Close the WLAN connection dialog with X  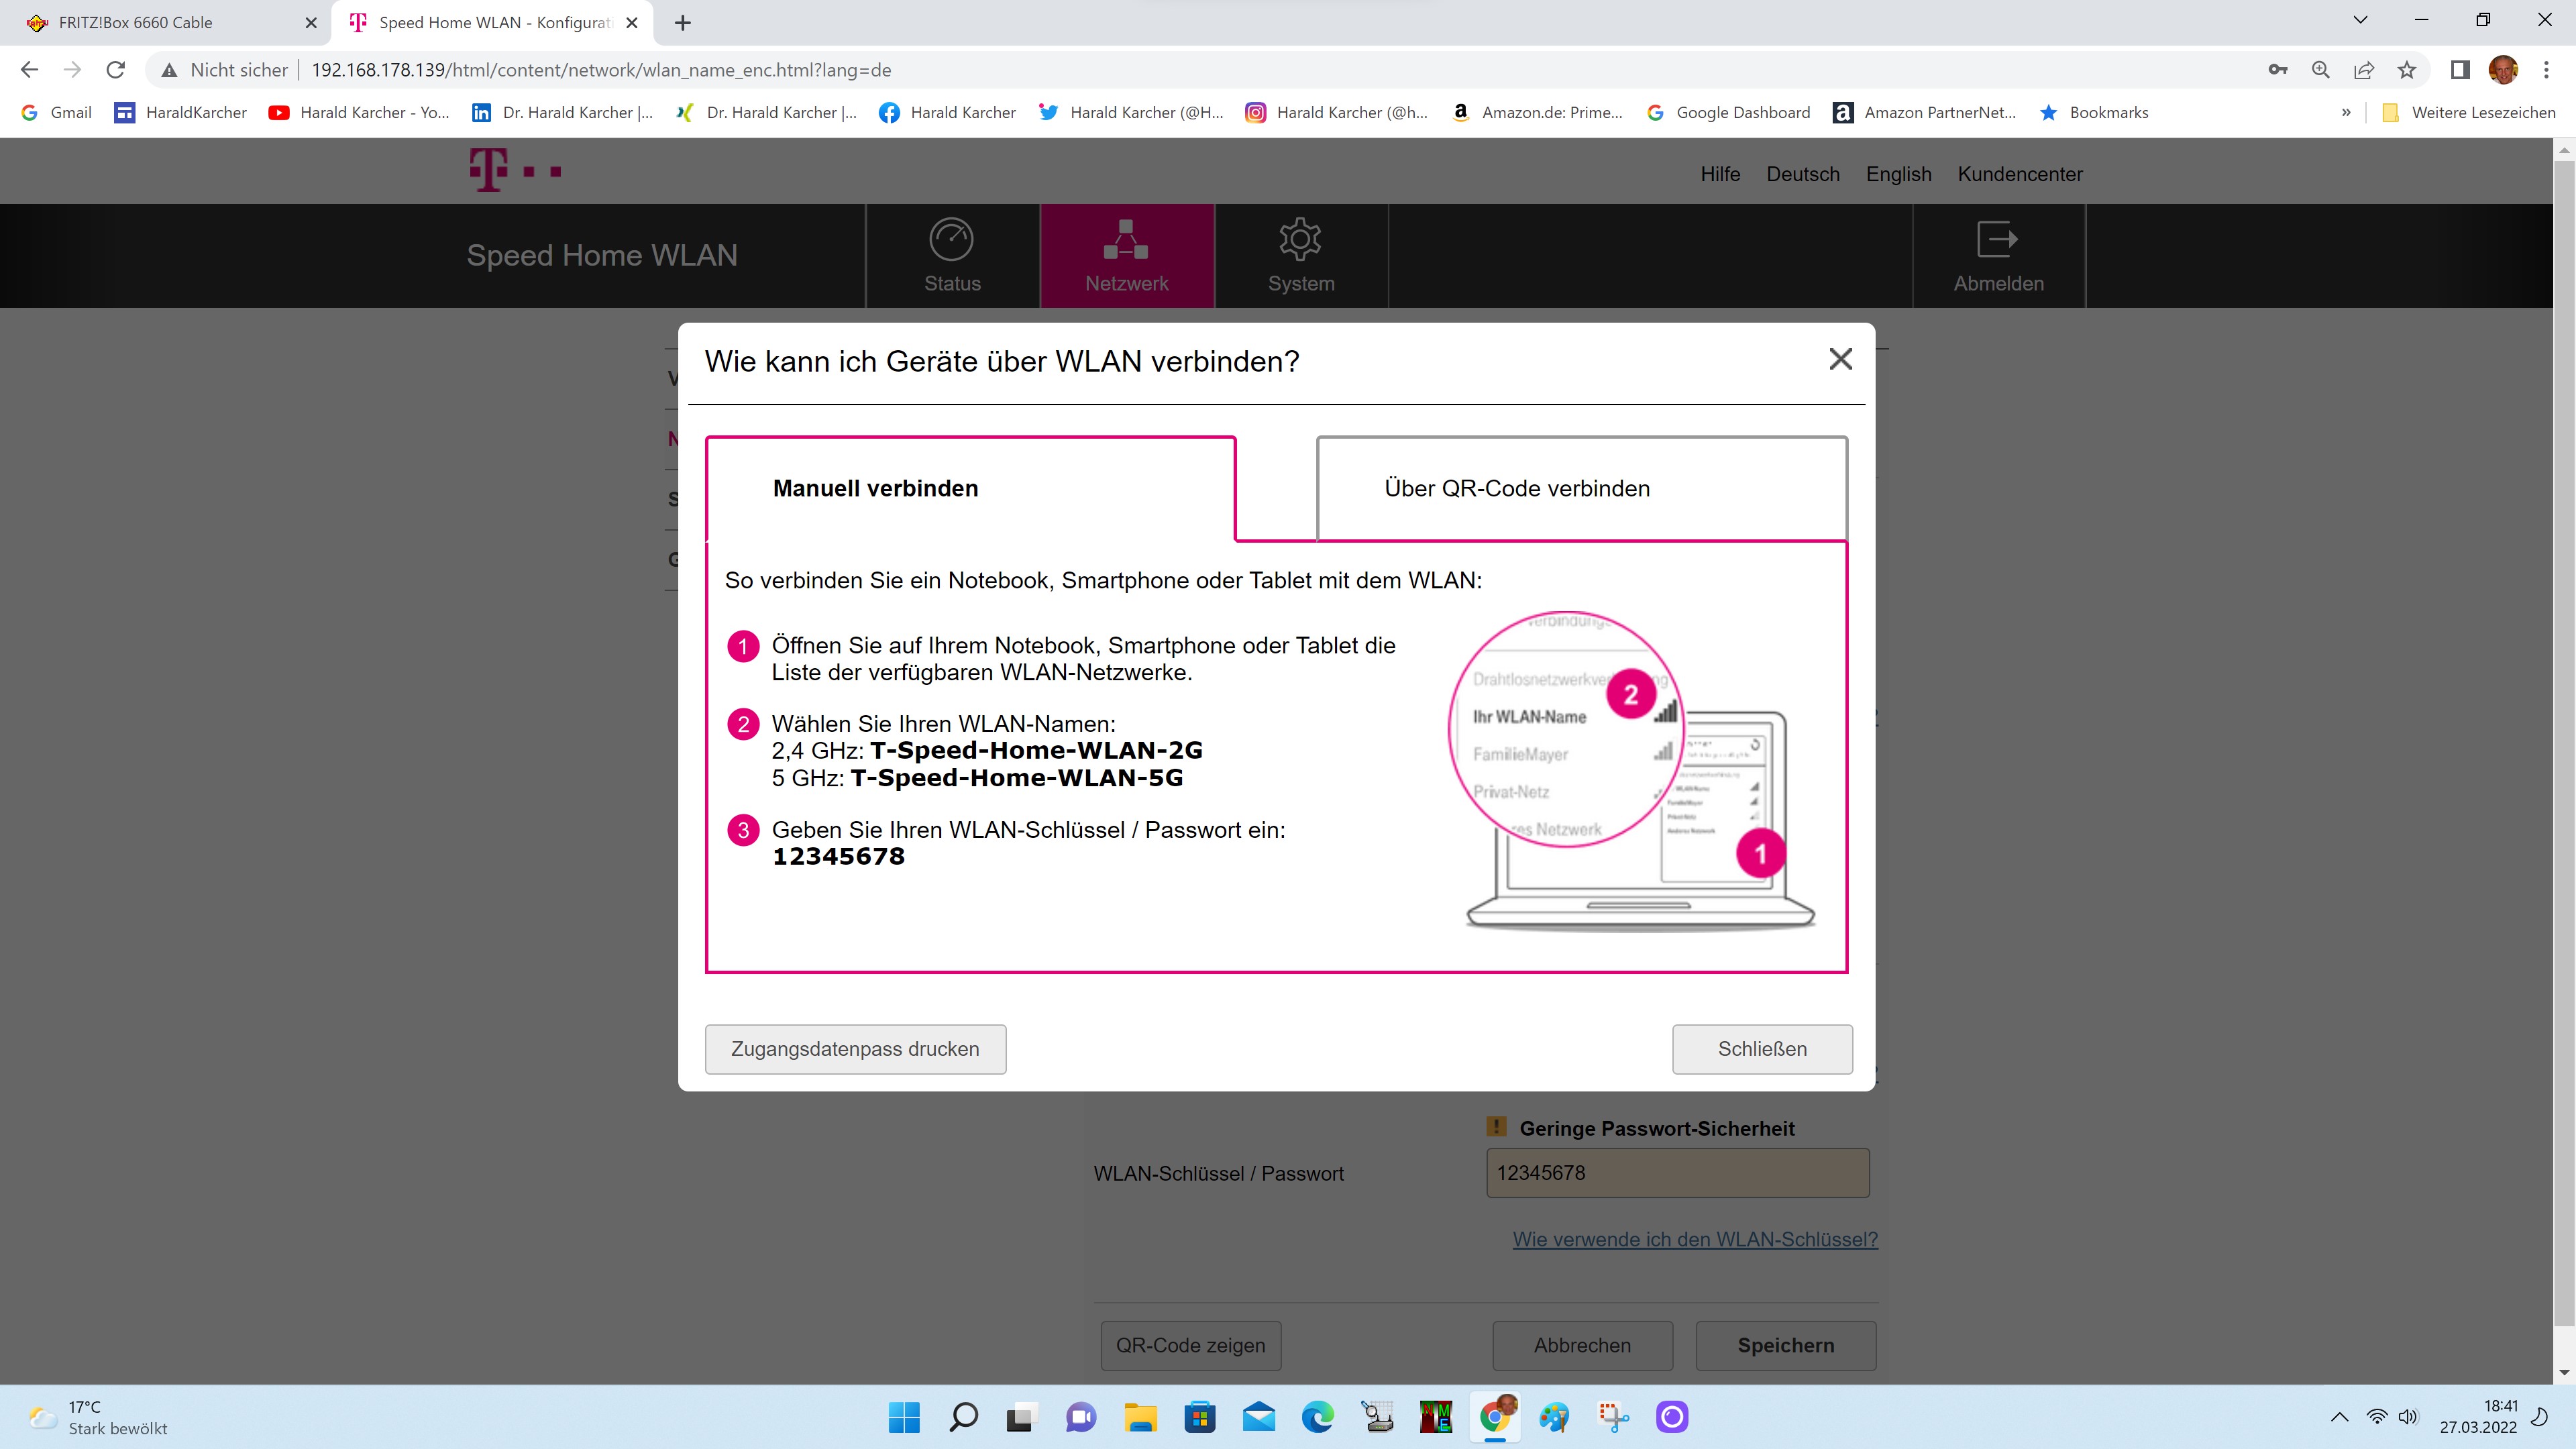click(1840, 359)
